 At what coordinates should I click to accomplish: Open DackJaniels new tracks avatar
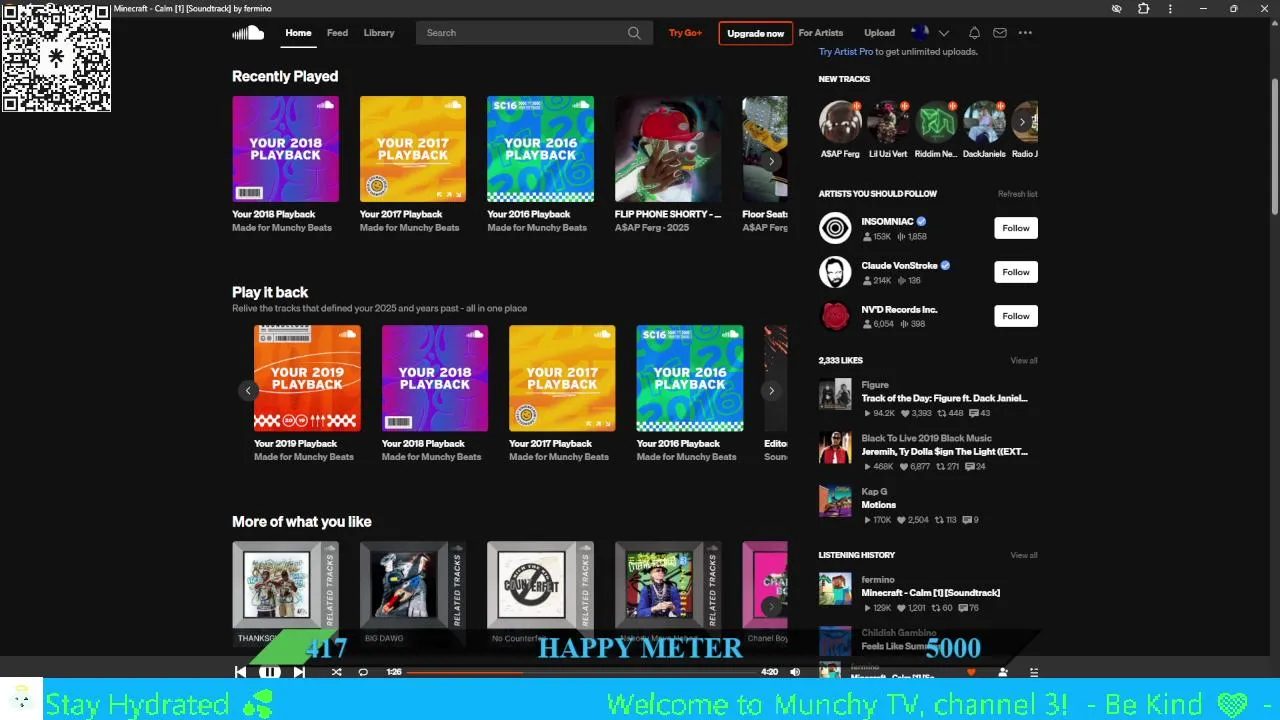[x=984, y=122]
